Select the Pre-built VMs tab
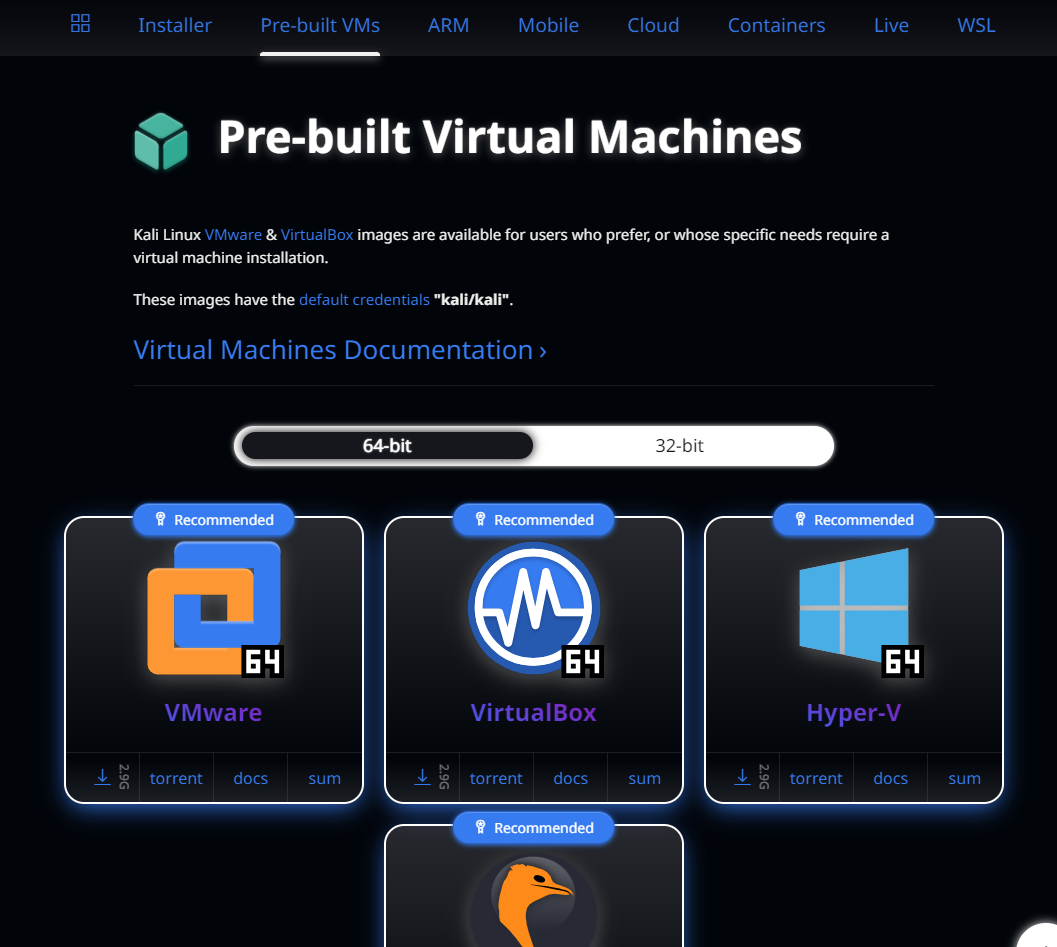Screen dimensions: 1057x947 320,26
